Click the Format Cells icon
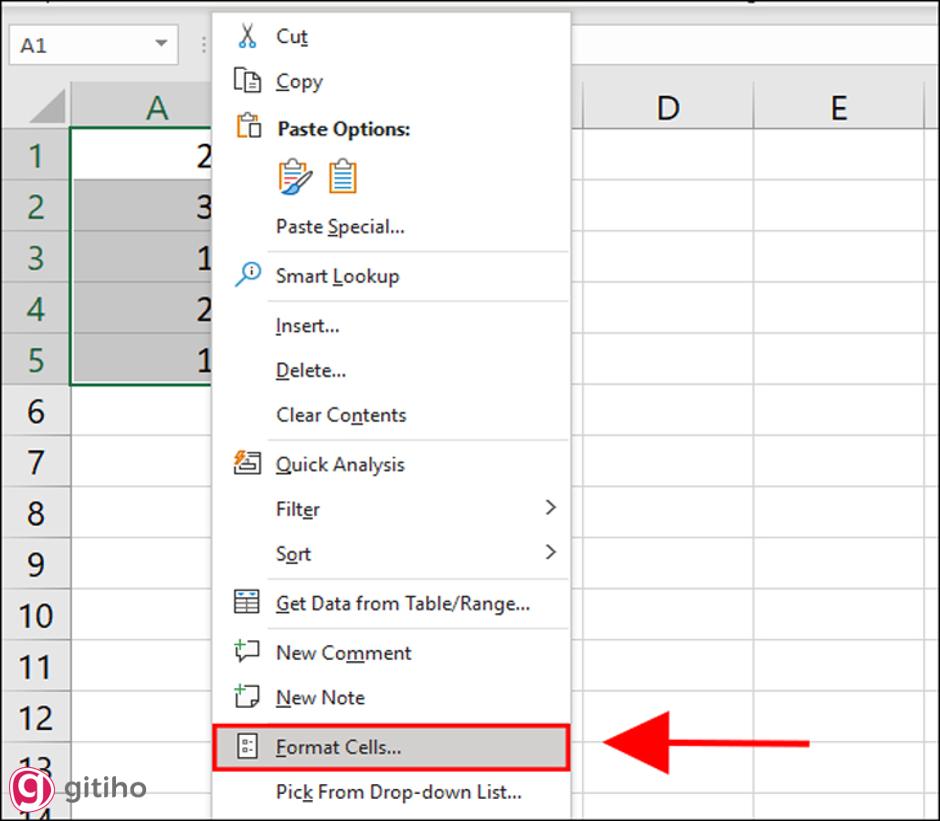 (247, 747)
